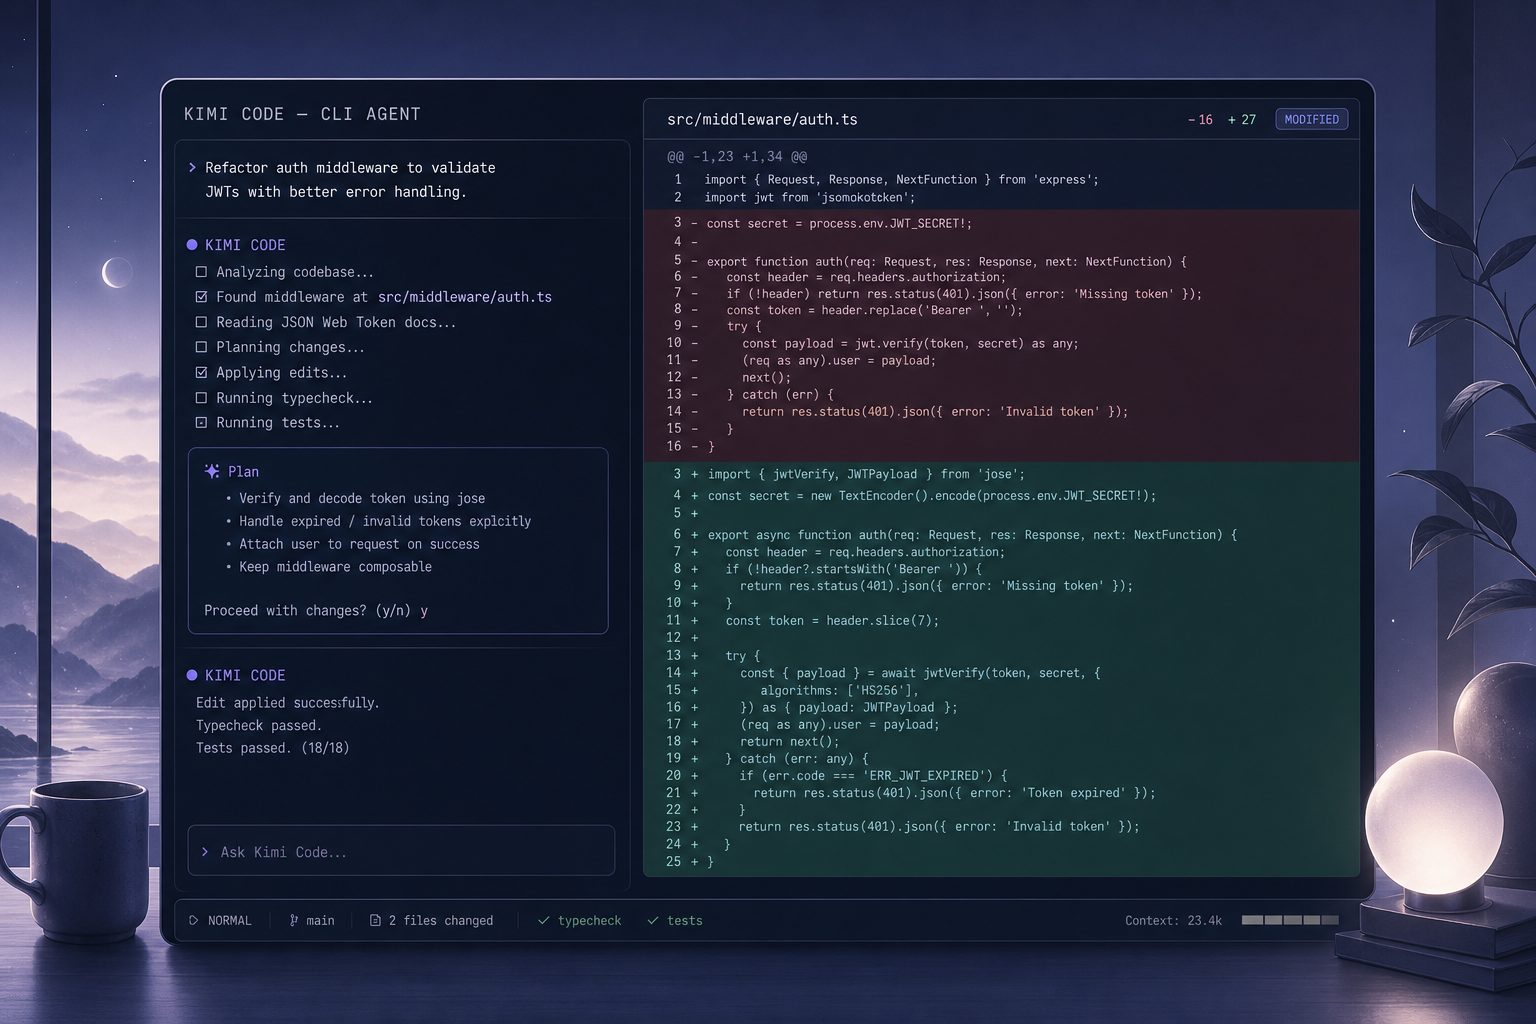
Task: Click the git branch icon next to main
Action: 293,920
